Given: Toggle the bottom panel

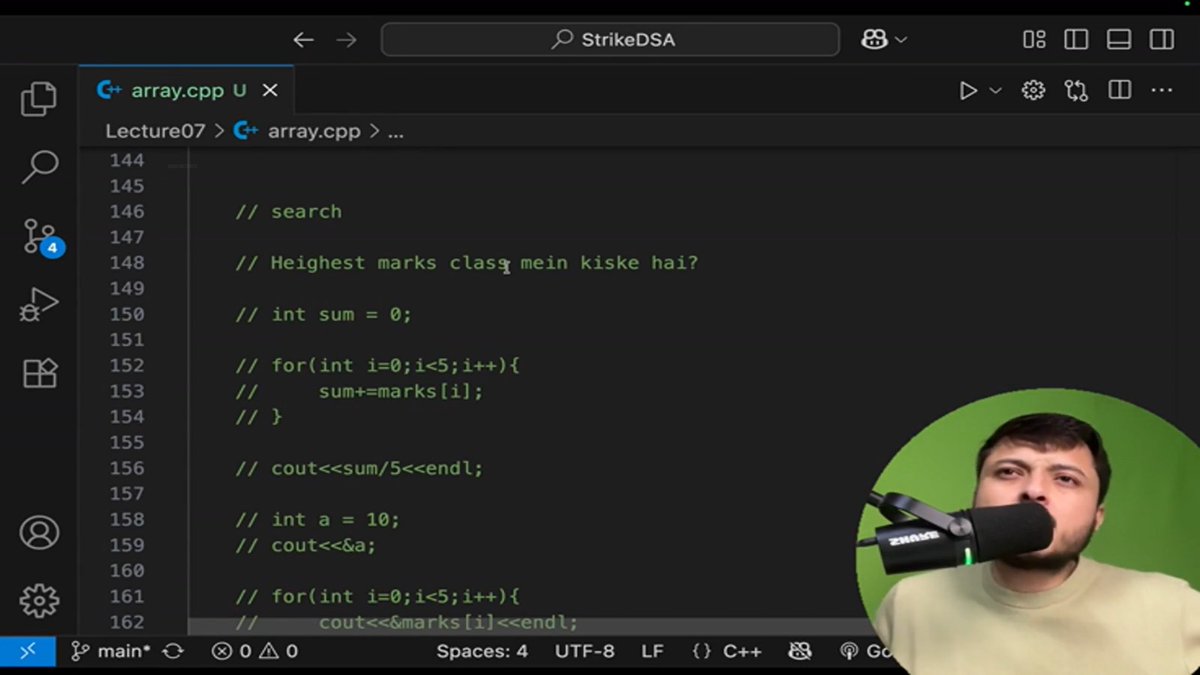Looking at the screenshot, I should (x=1119, y=40).
